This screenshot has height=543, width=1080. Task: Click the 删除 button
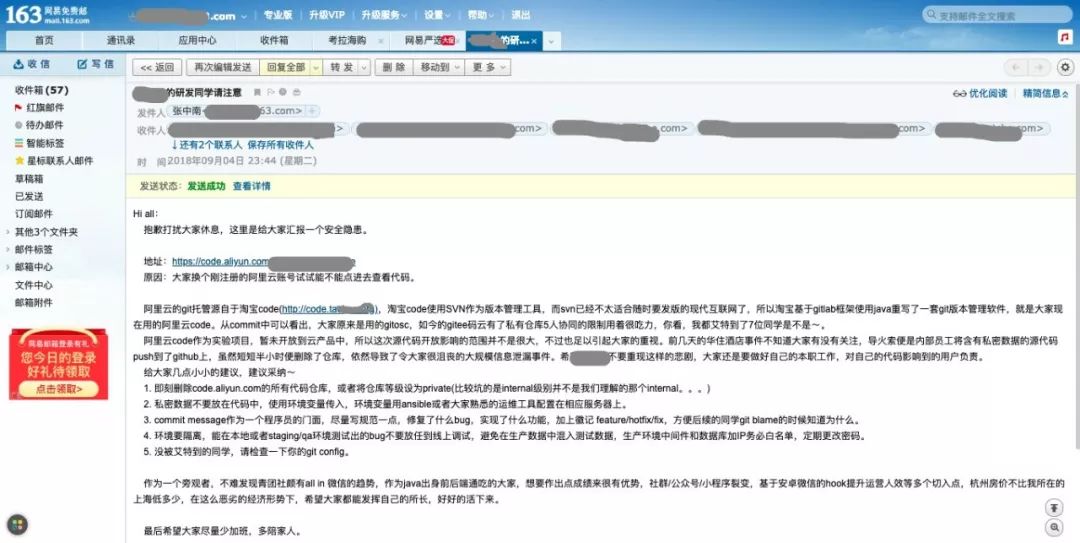coord(393,68)
